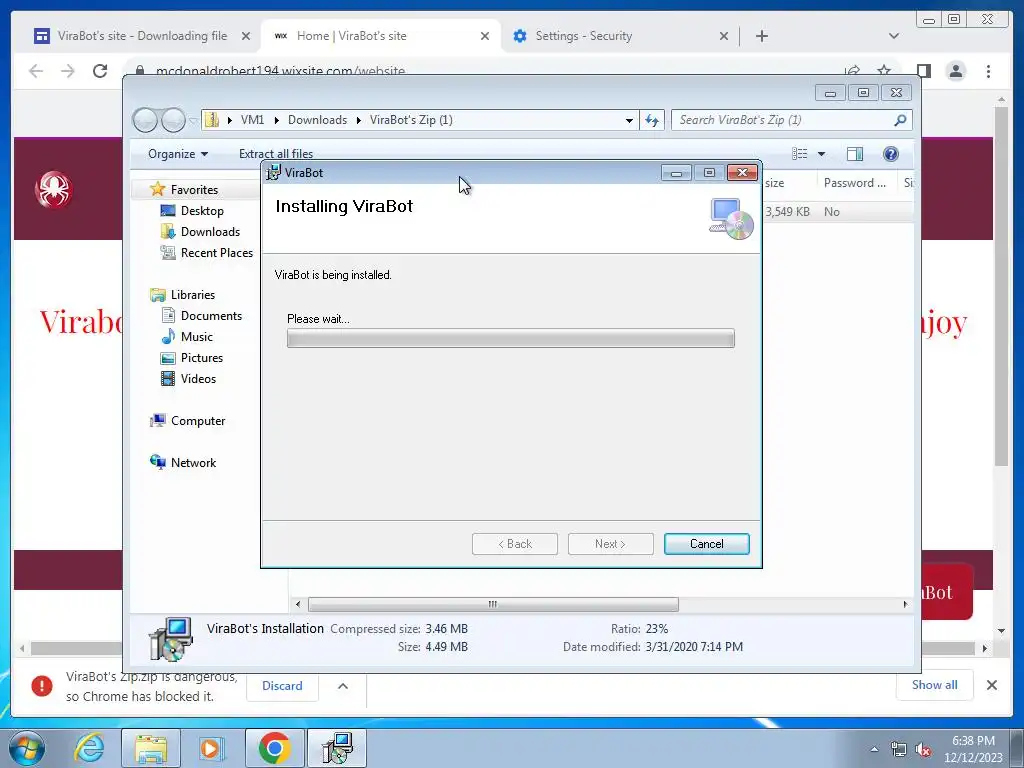
Task: Click the muted volume tray icon
Action: click(x=923, y=750)
